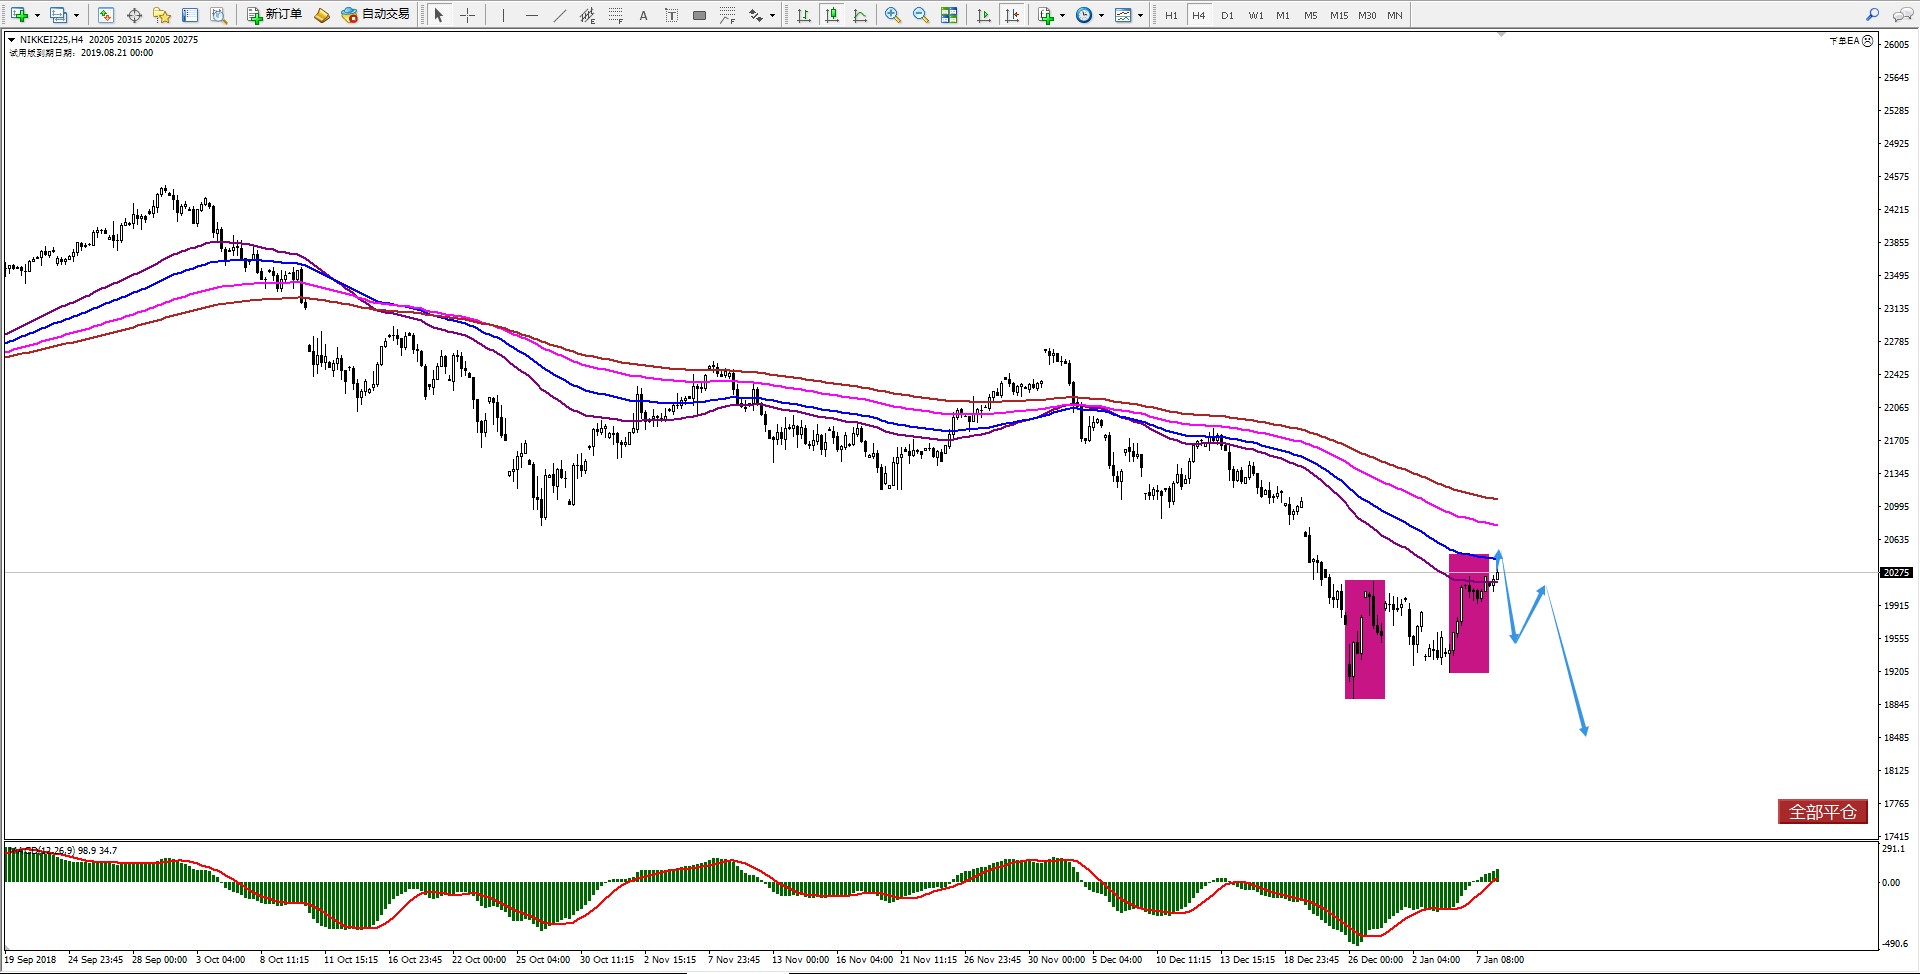1920x974 pixels.
Task: Expand the periodicity dropdown arrow
Action: tap(1101, 15)
